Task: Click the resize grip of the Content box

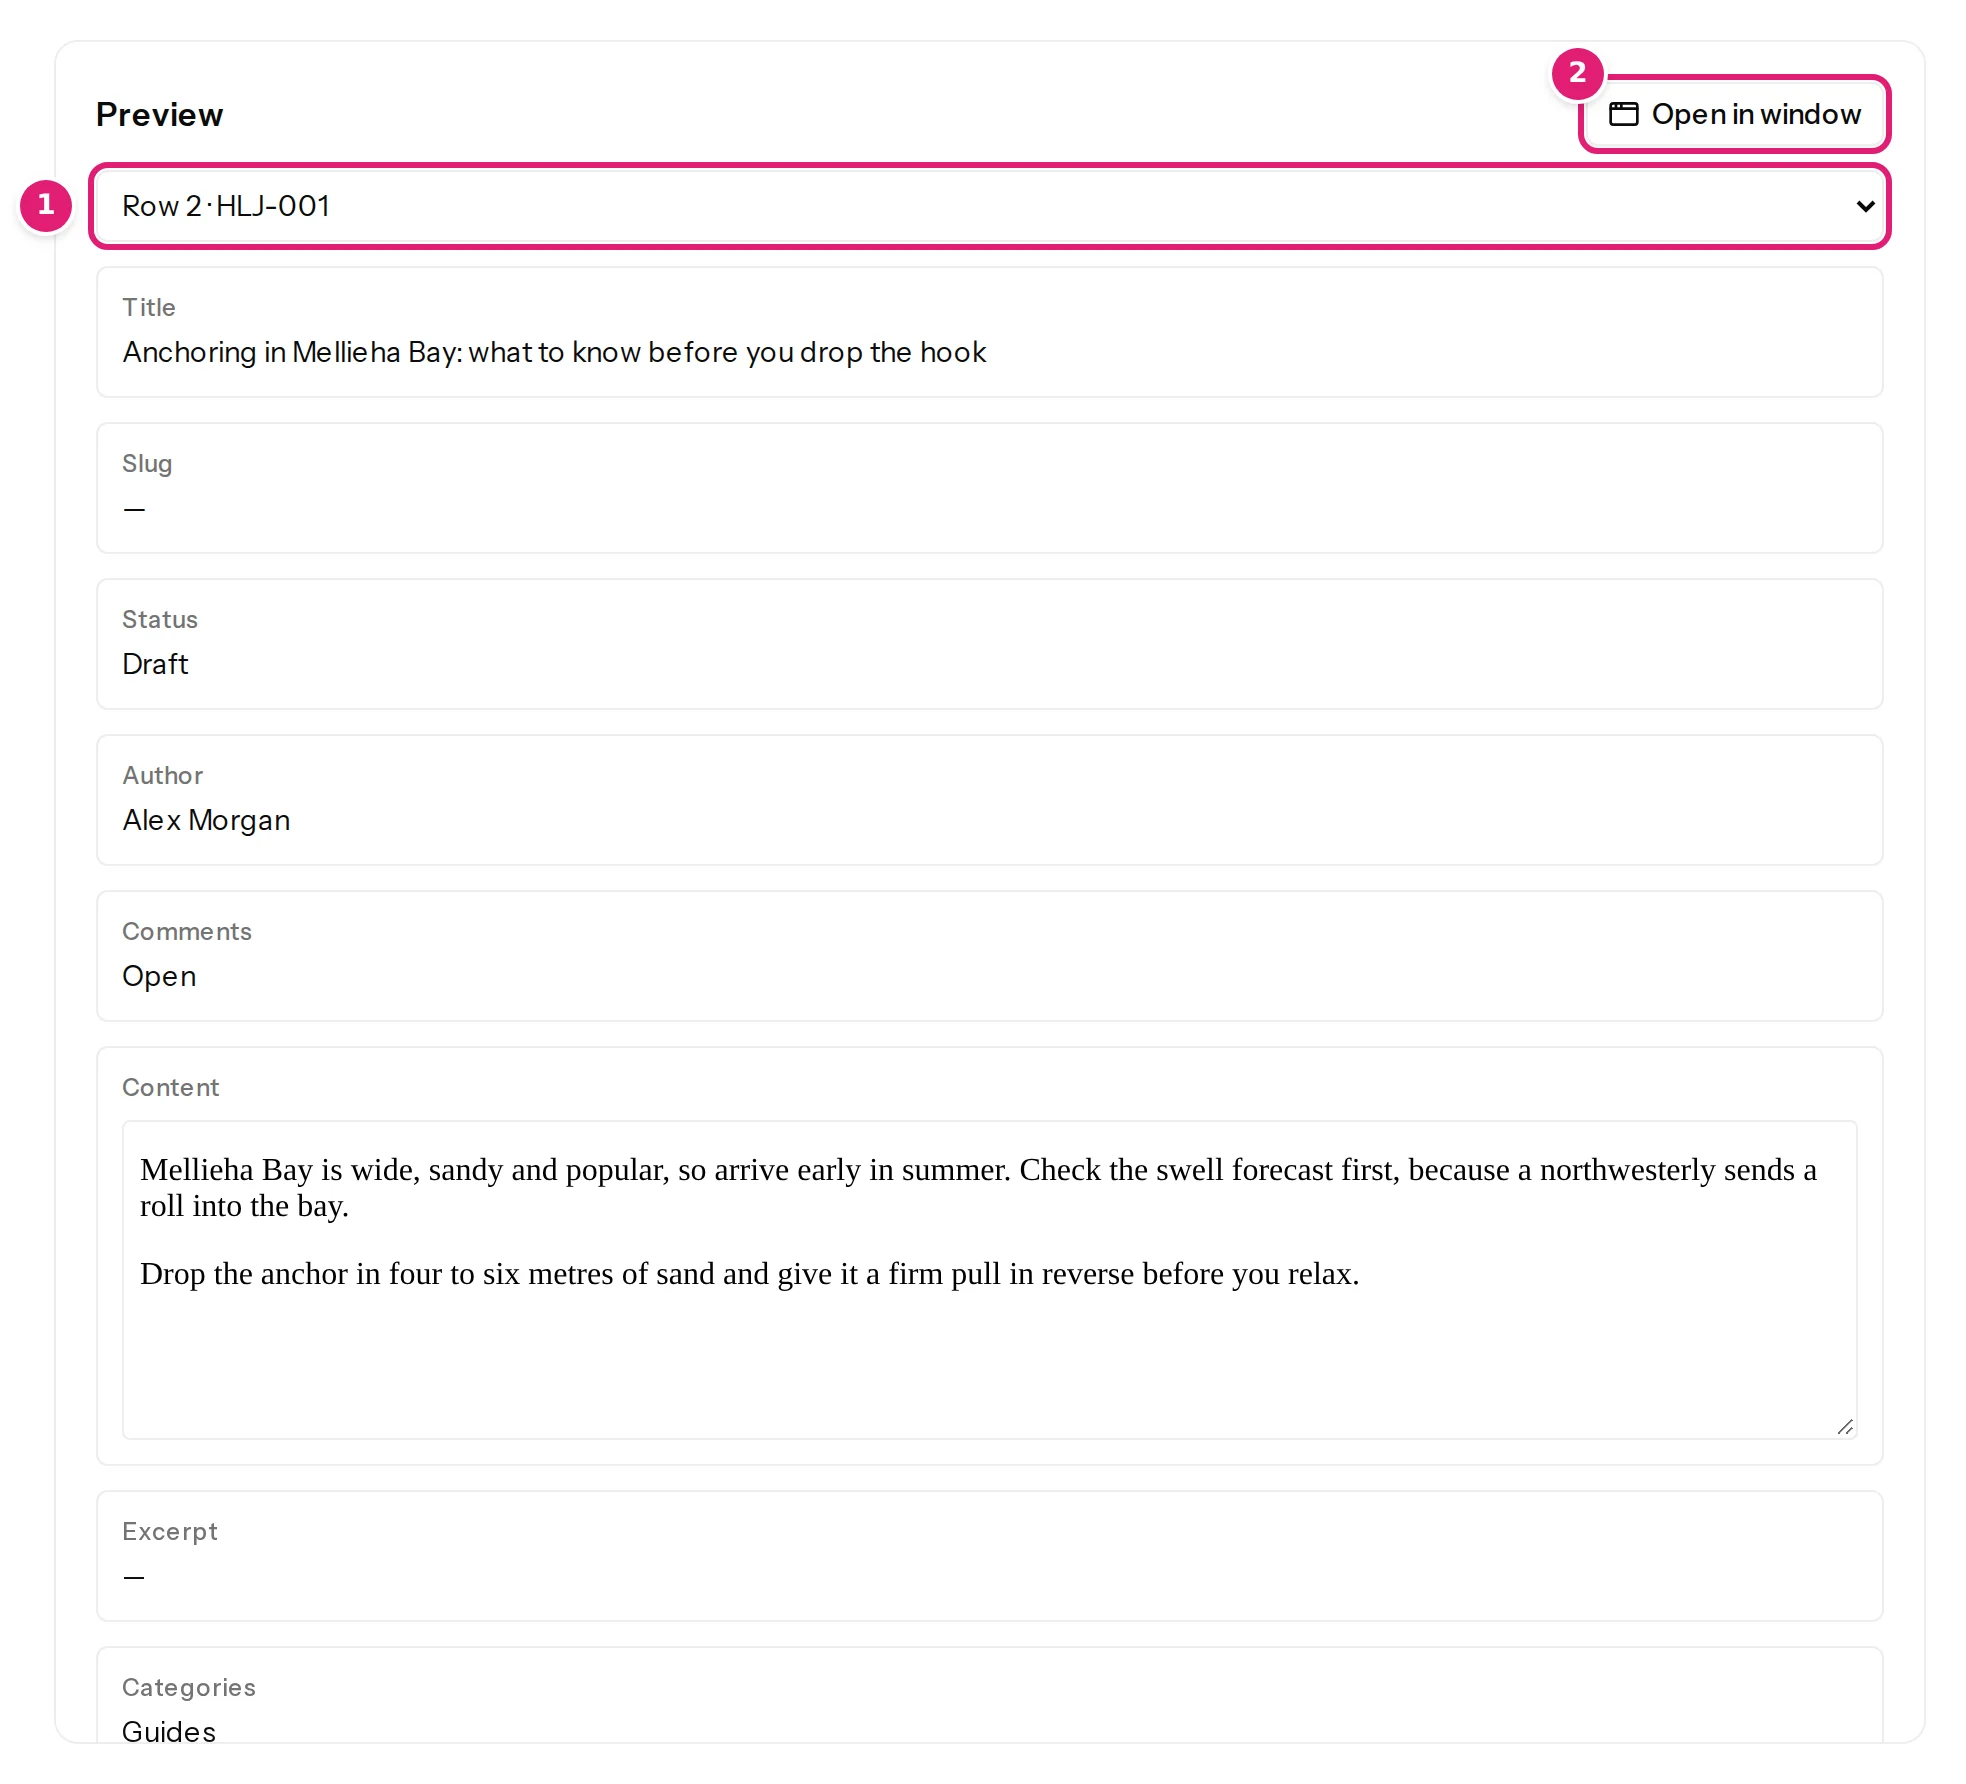Action: pyautogui.click(x=1845, y=1427)
